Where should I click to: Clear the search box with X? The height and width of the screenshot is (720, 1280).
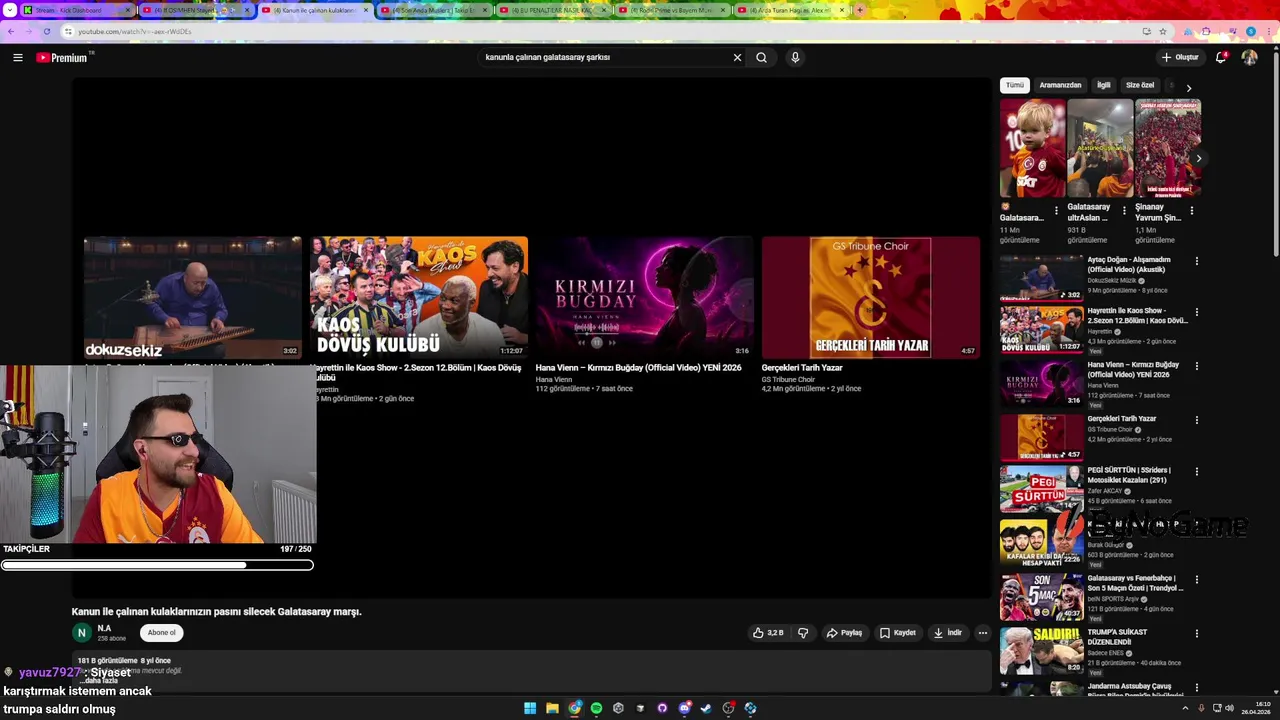[737, 57]
